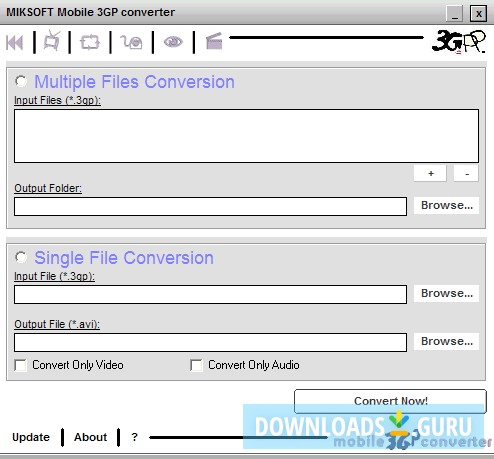
Task: Open the About item
Action: tap(90, 437)
